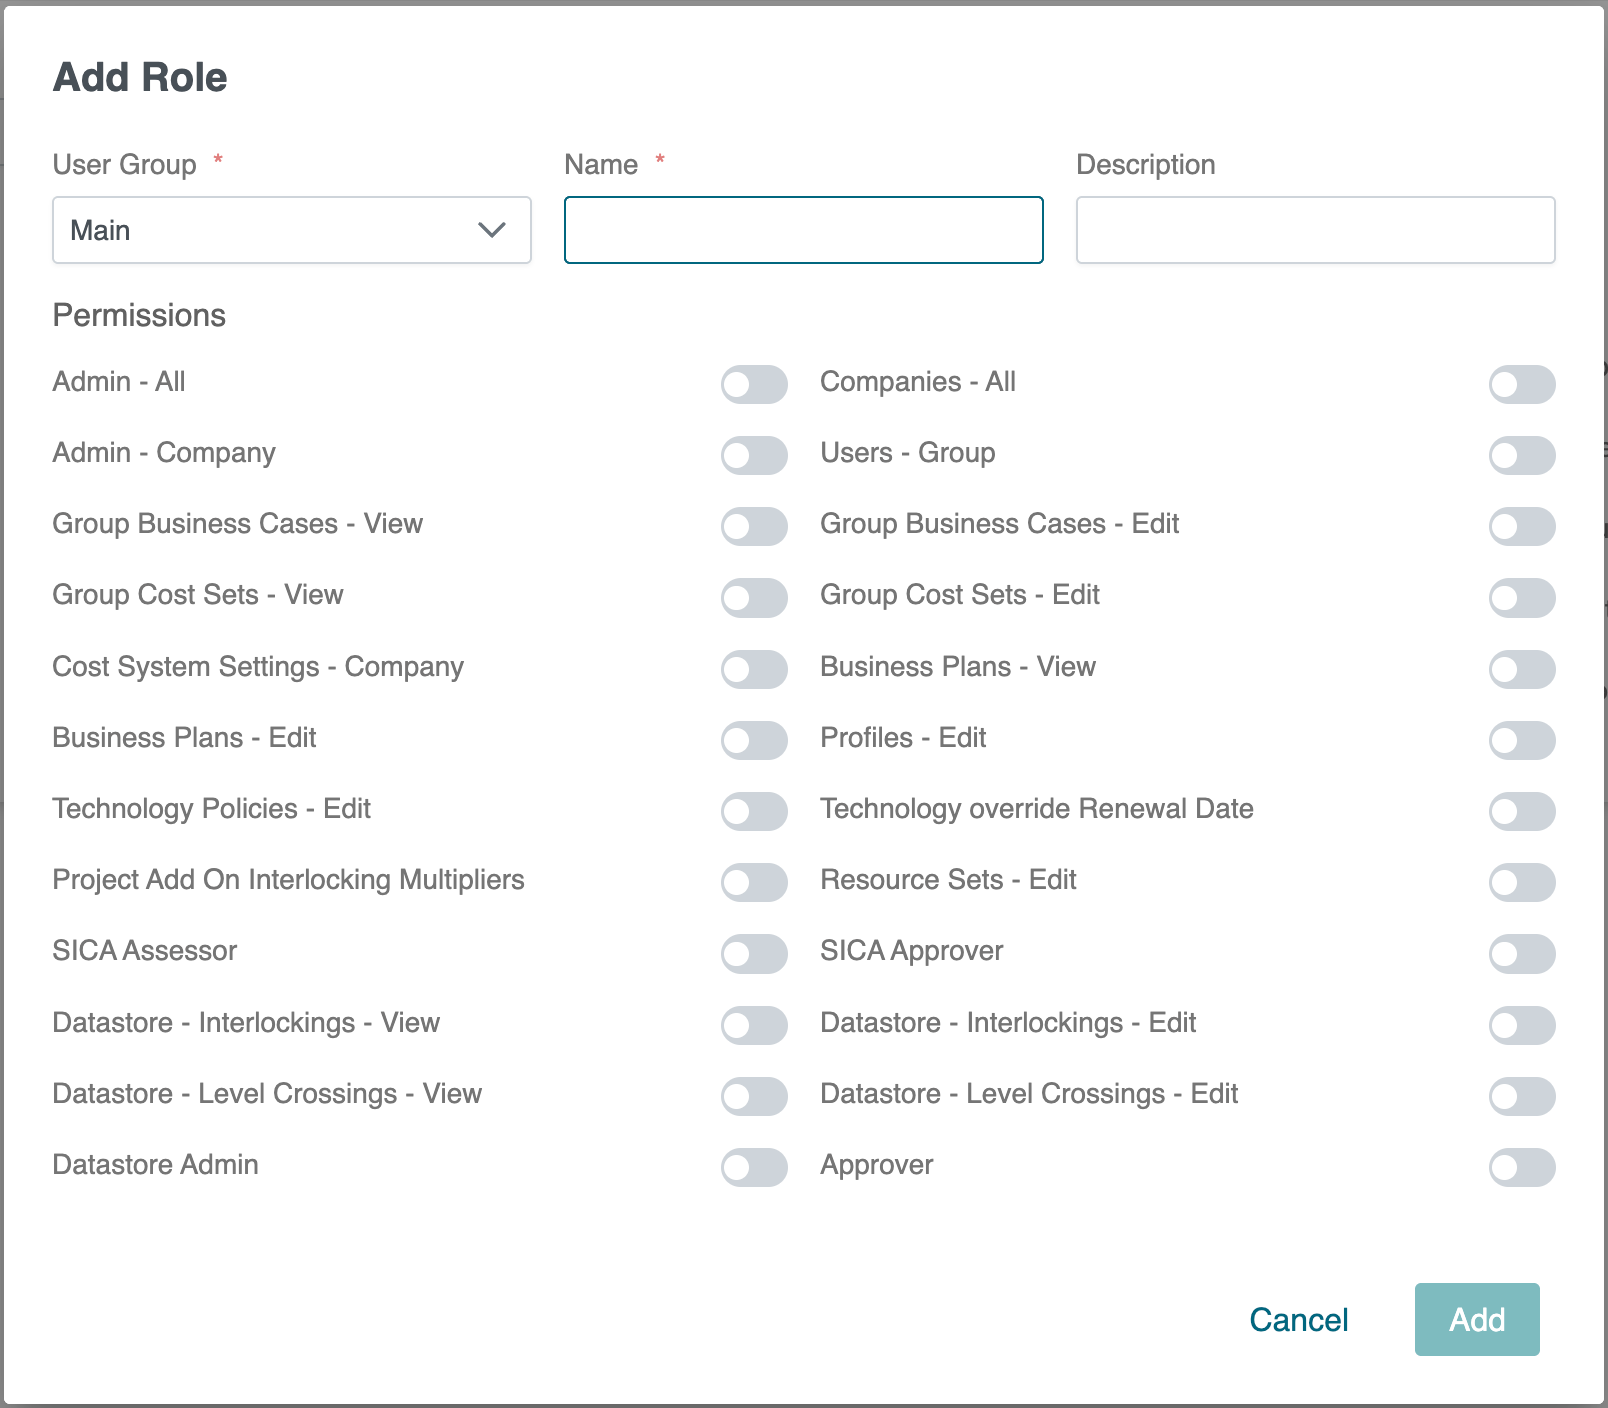The image size is (1608, 1408).
Task: Click the Cancel link
Action: (1298, 1320)
